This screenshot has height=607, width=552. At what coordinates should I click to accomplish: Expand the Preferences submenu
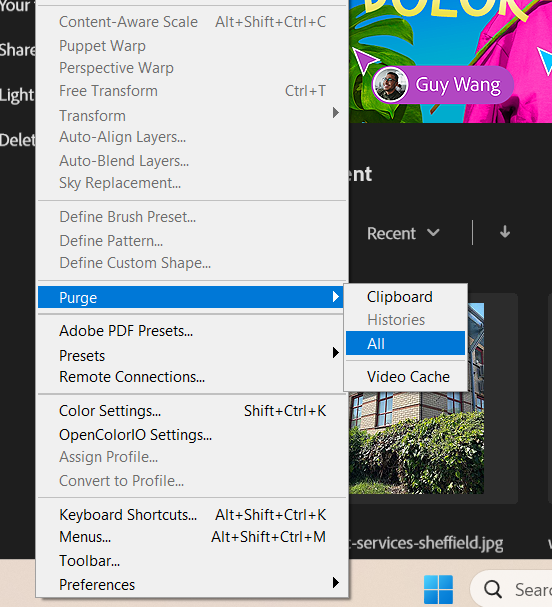pyautogui.click(x=192, y=584)
